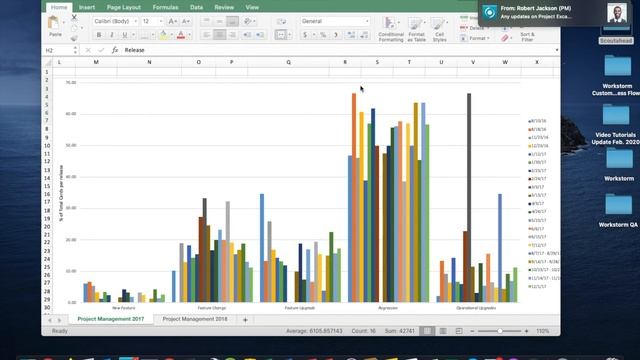Click the formula bar containing Release
The image size is (640, 360).
(x=338, y=50)
